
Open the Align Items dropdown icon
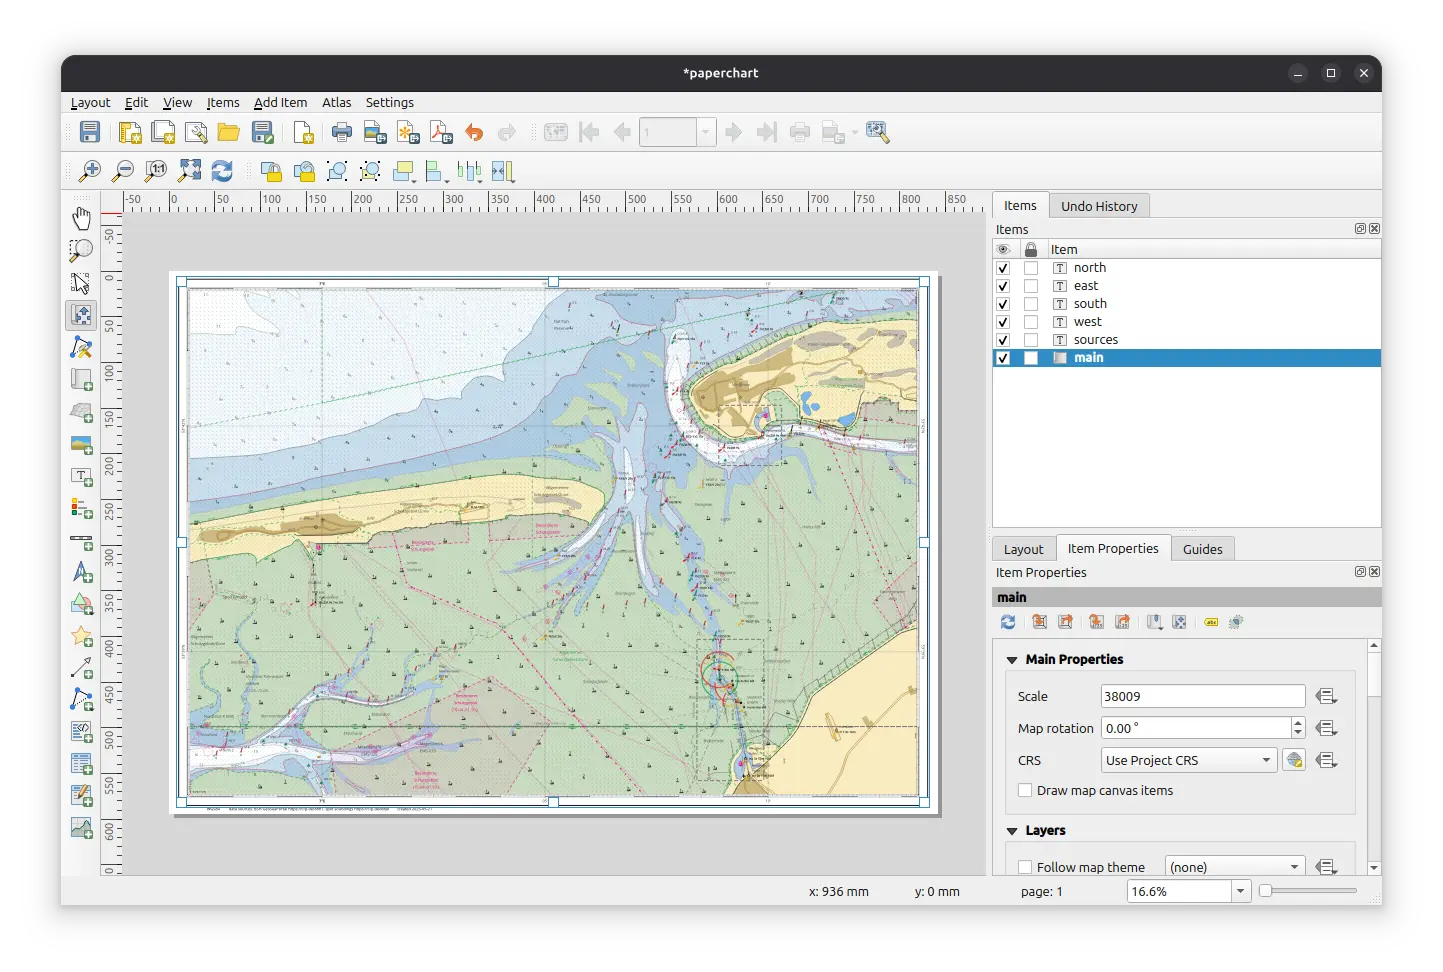click(436, 171)
